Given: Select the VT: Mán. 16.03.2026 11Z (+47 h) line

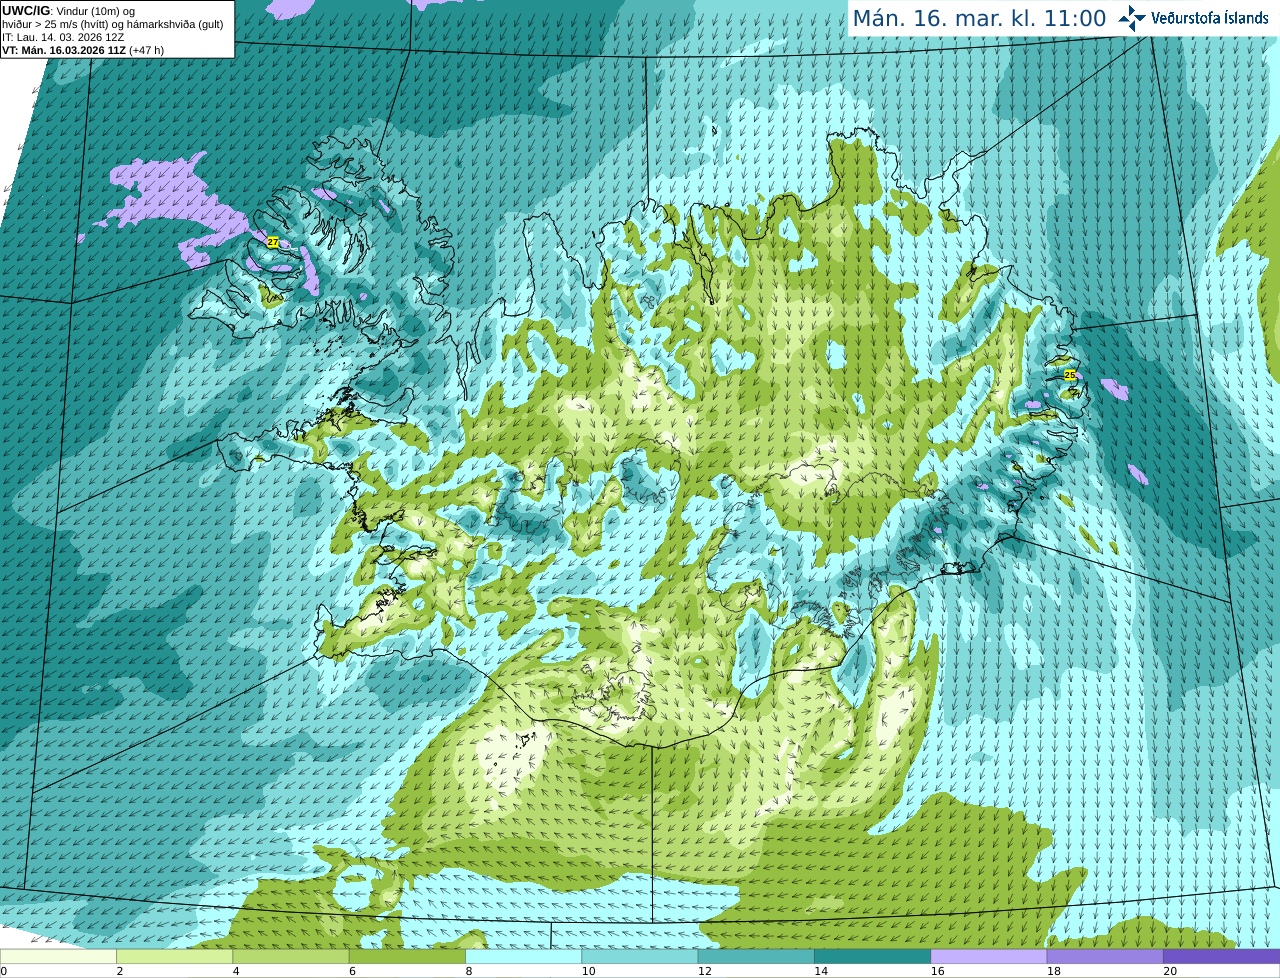Looking at the screenshot, I should click(83, 50).
